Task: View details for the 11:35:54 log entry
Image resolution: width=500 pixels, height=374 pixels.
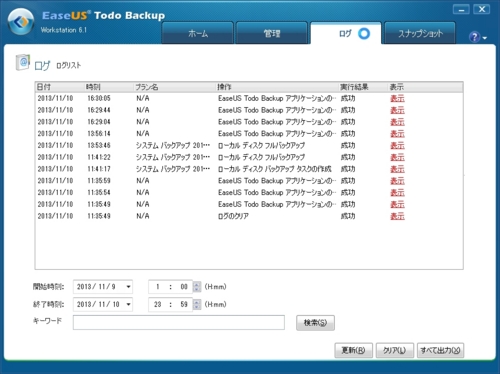Action: point(397,192)
